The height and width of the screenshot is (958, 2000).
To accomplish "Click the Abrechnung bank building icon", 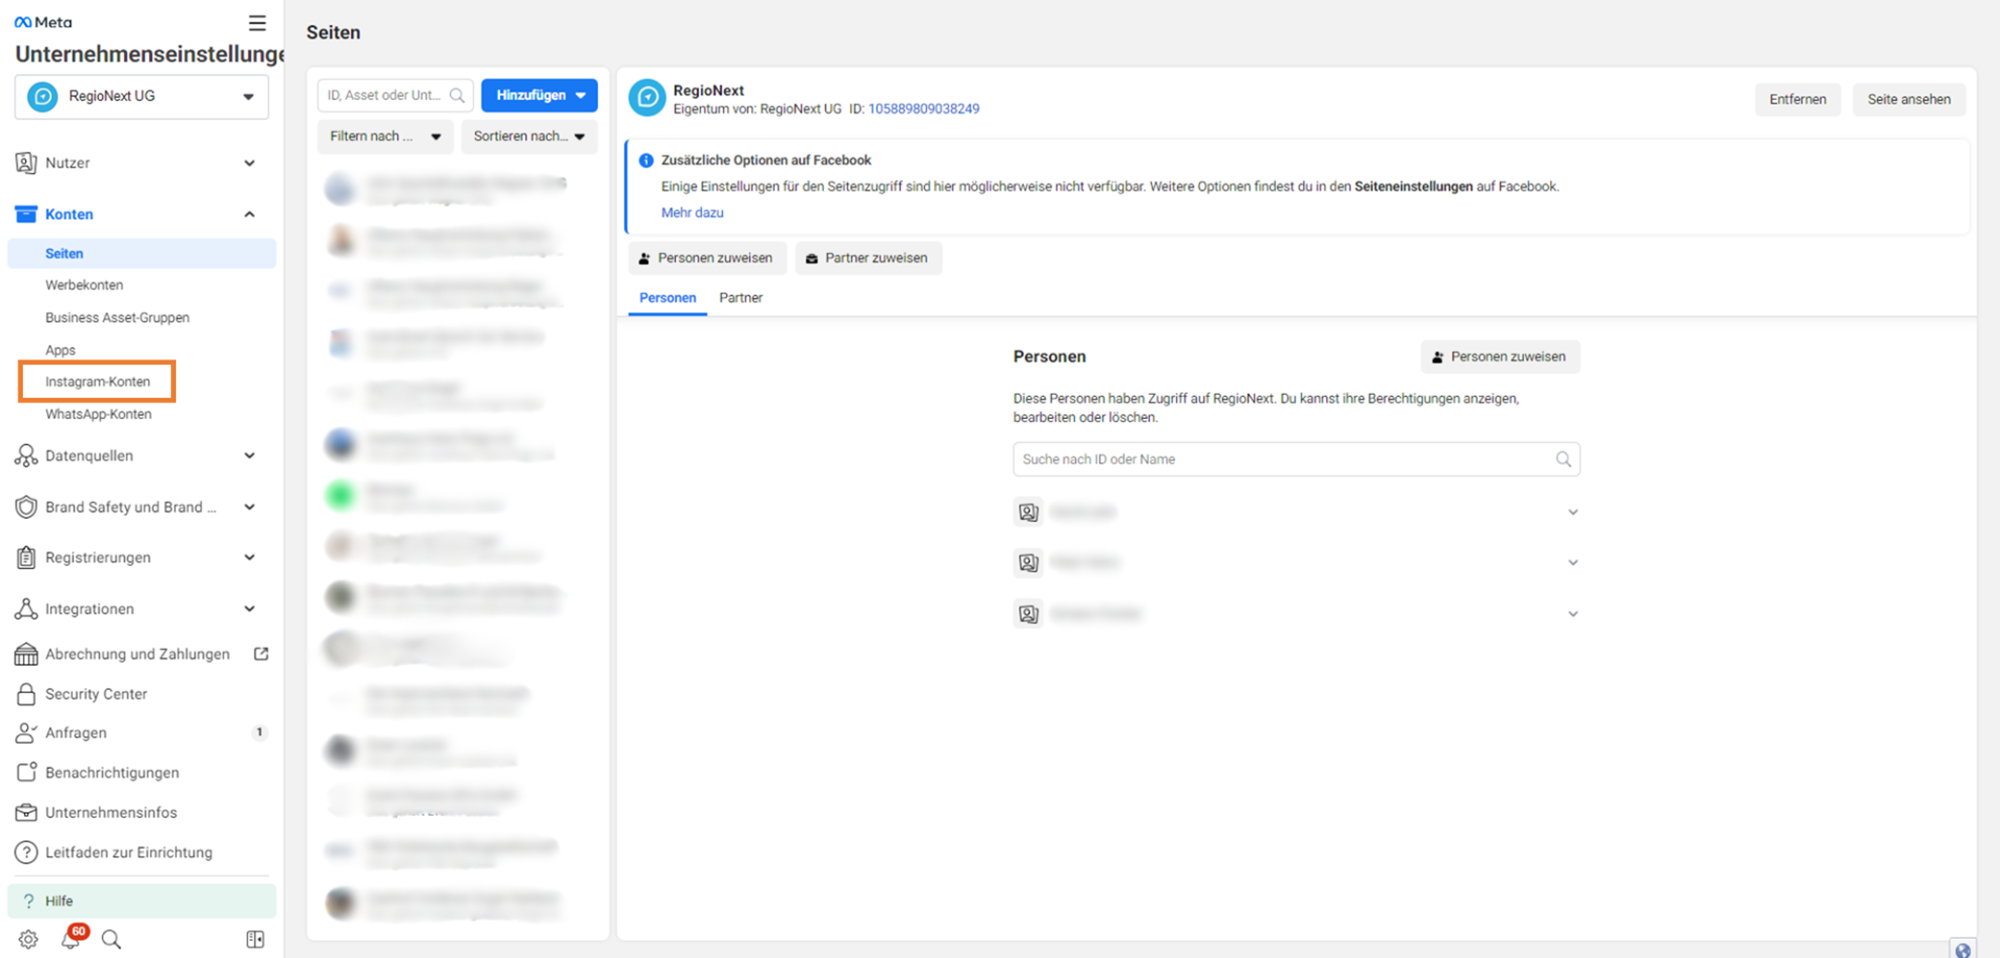I will [x=26, y=654].
